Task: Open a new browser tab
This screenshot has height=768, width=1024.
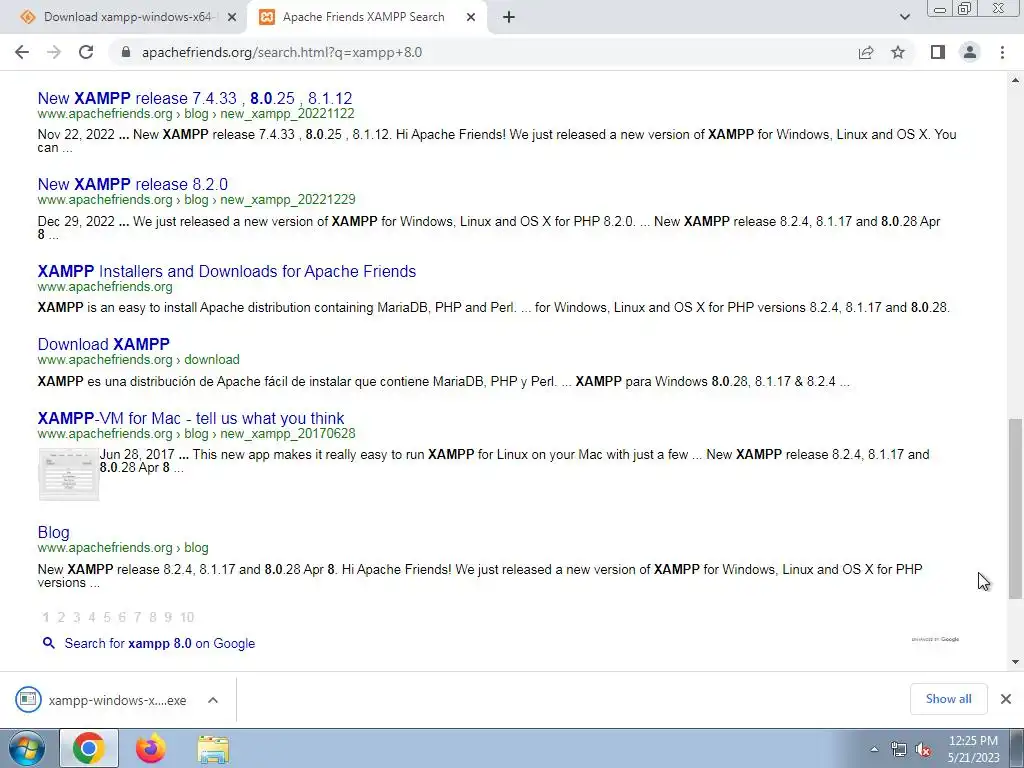Action: coord(509,18)
